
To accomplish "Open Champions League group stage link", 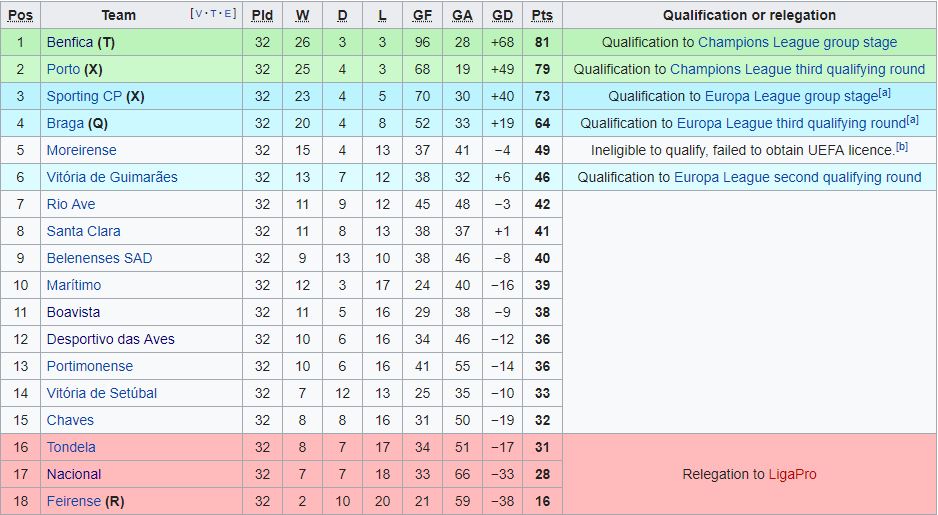I will (x=797, y=42).
